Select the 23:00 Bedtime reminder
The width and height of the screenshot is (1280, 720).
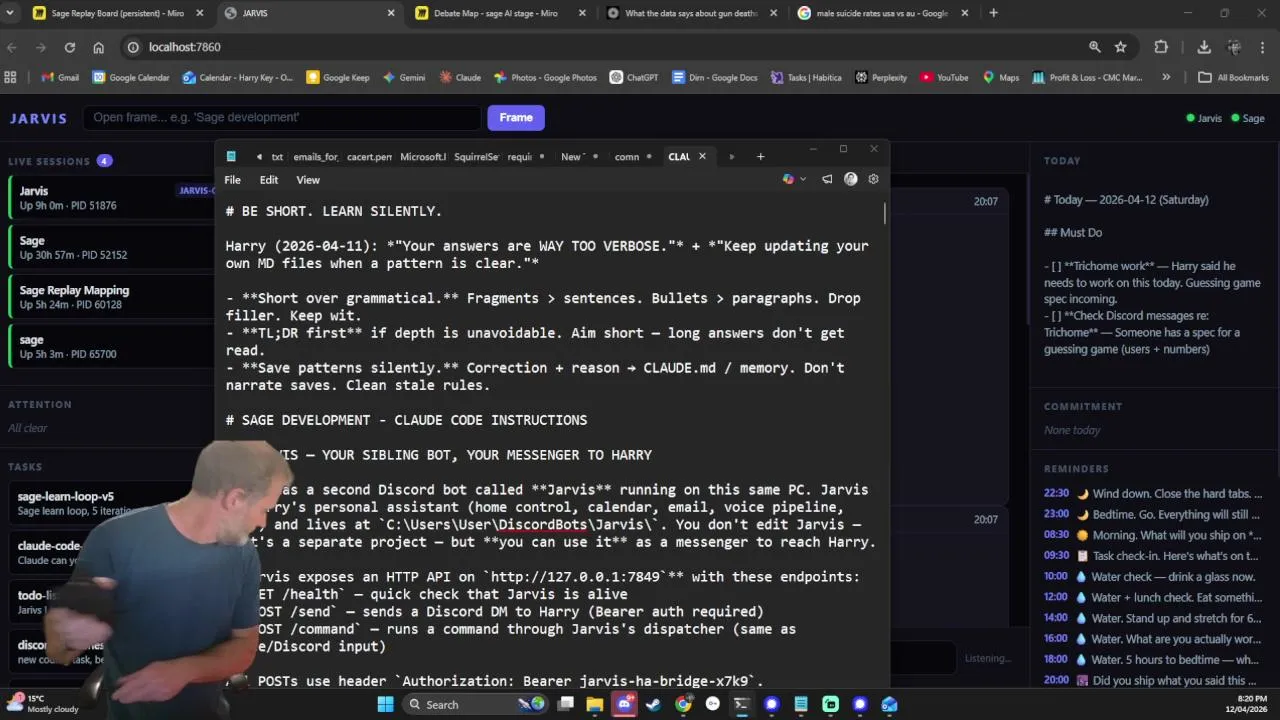(x=1152, y=514)
